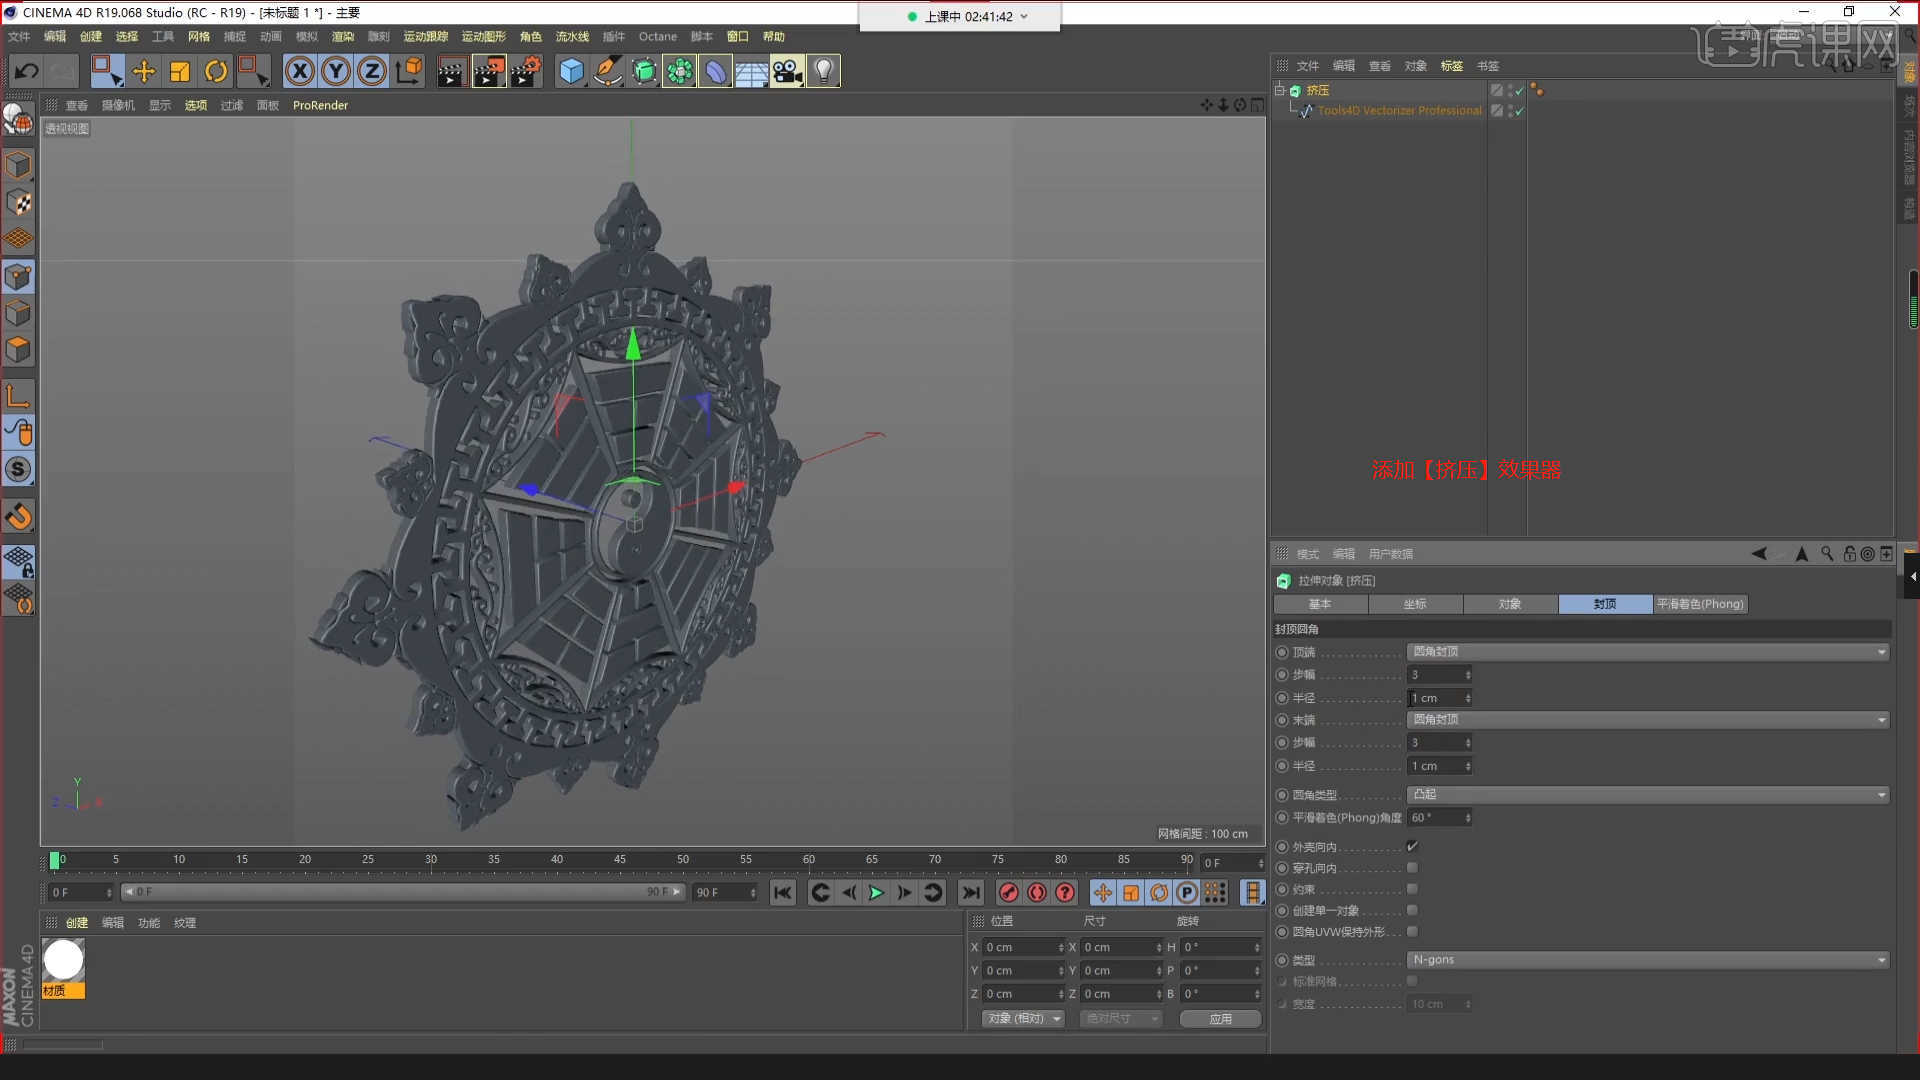Viewport: 1920px width, 1080px height.
Task: Open Render Settings icon
Action: (526, 71)
